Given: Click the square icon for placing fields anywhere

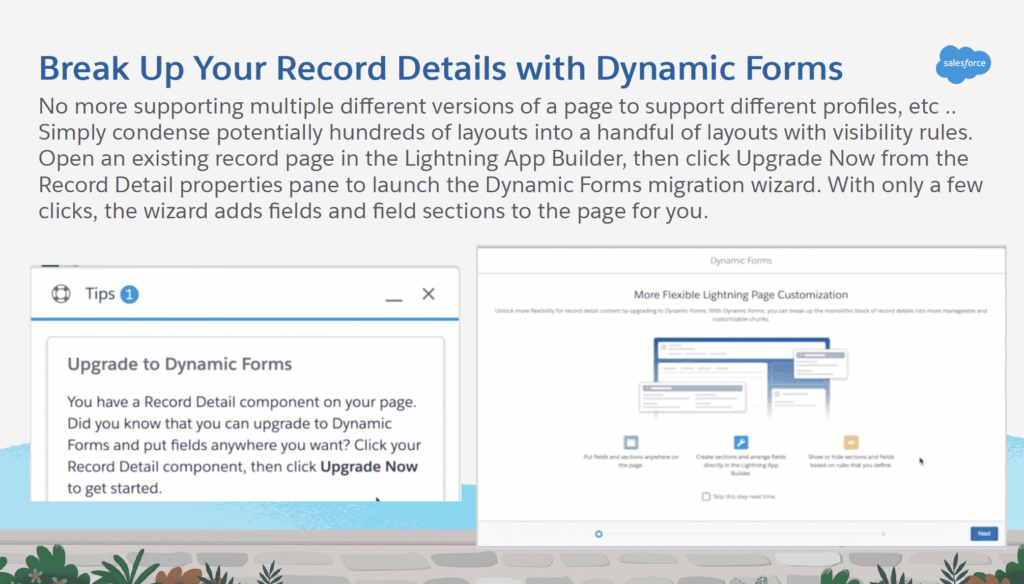Looking at the screenshot, I should (x=631, y=441).
